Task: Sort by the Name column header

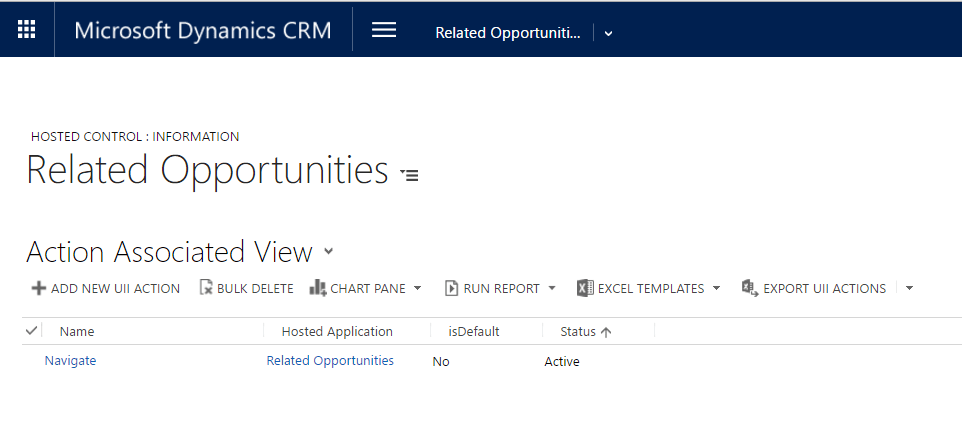Action: coord(76,332)
